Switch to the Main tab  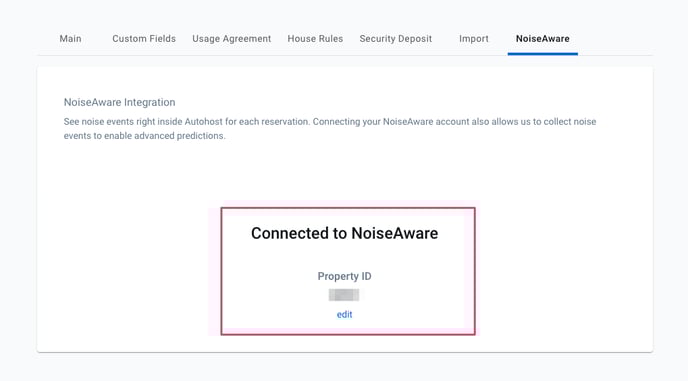tap(70, 39)
